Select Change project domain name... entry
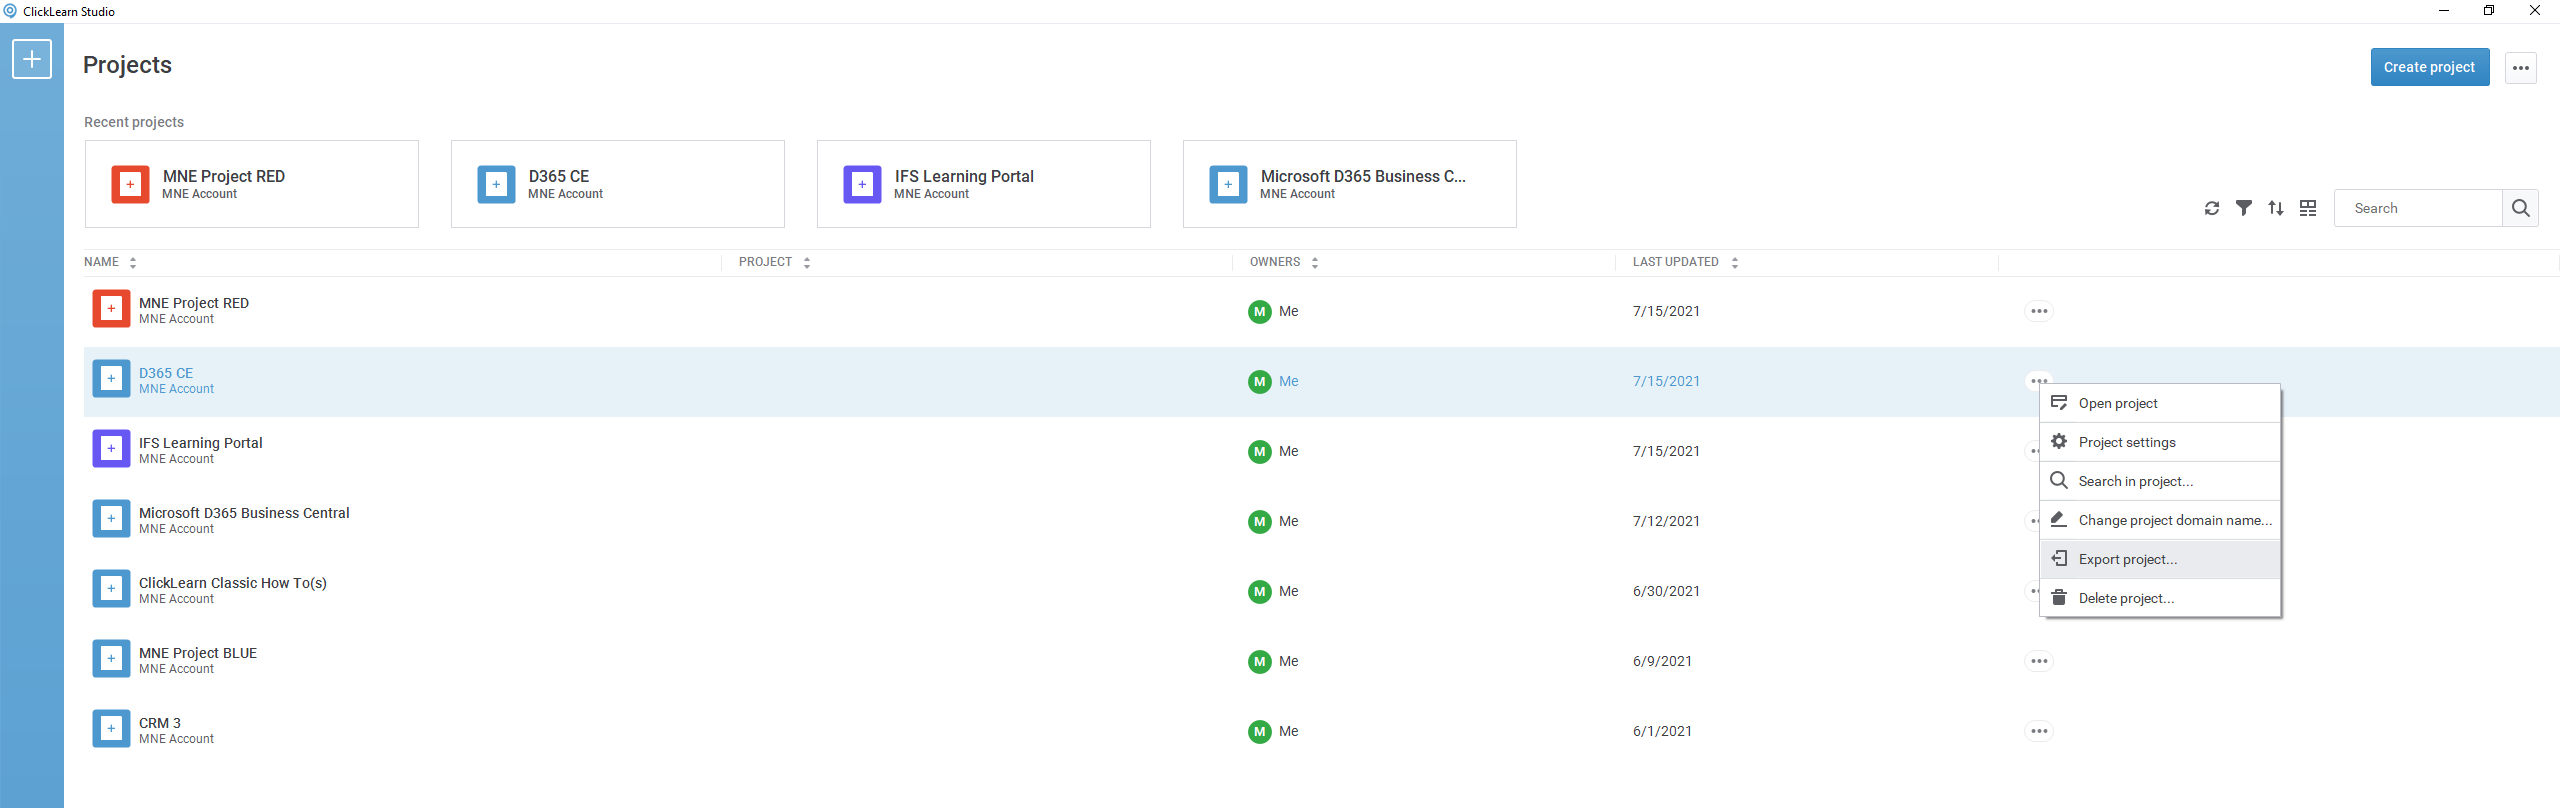 (x=2160, y=520)
